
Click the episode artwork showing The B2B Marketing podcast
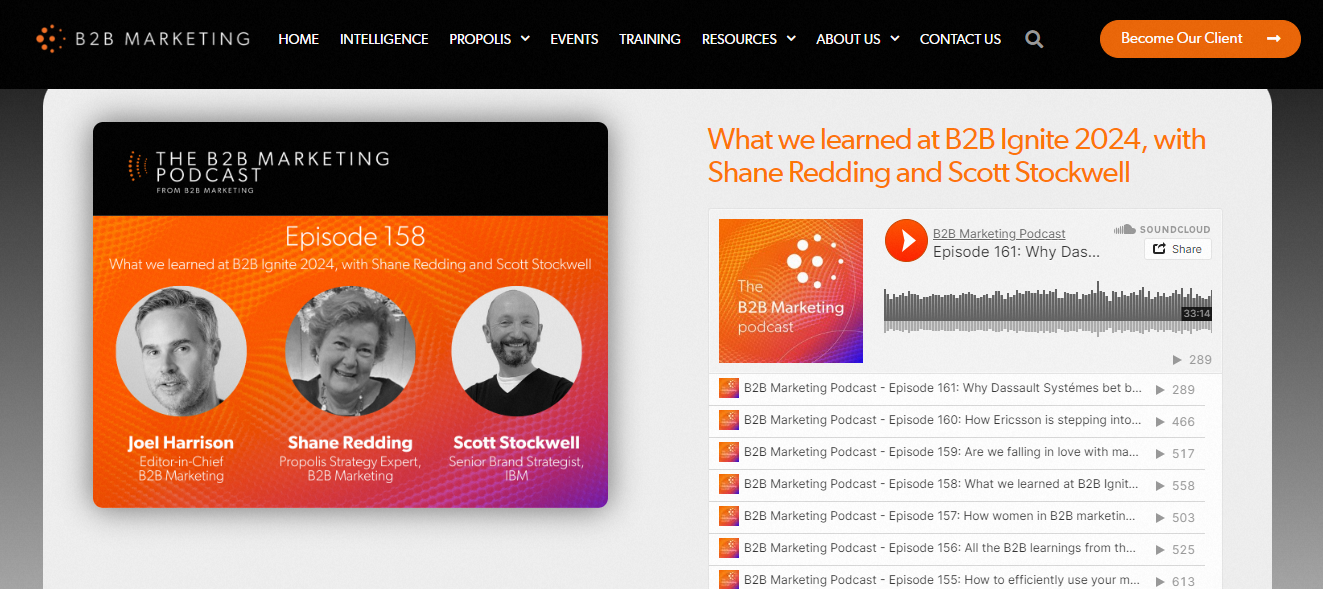tap(790, 291)
